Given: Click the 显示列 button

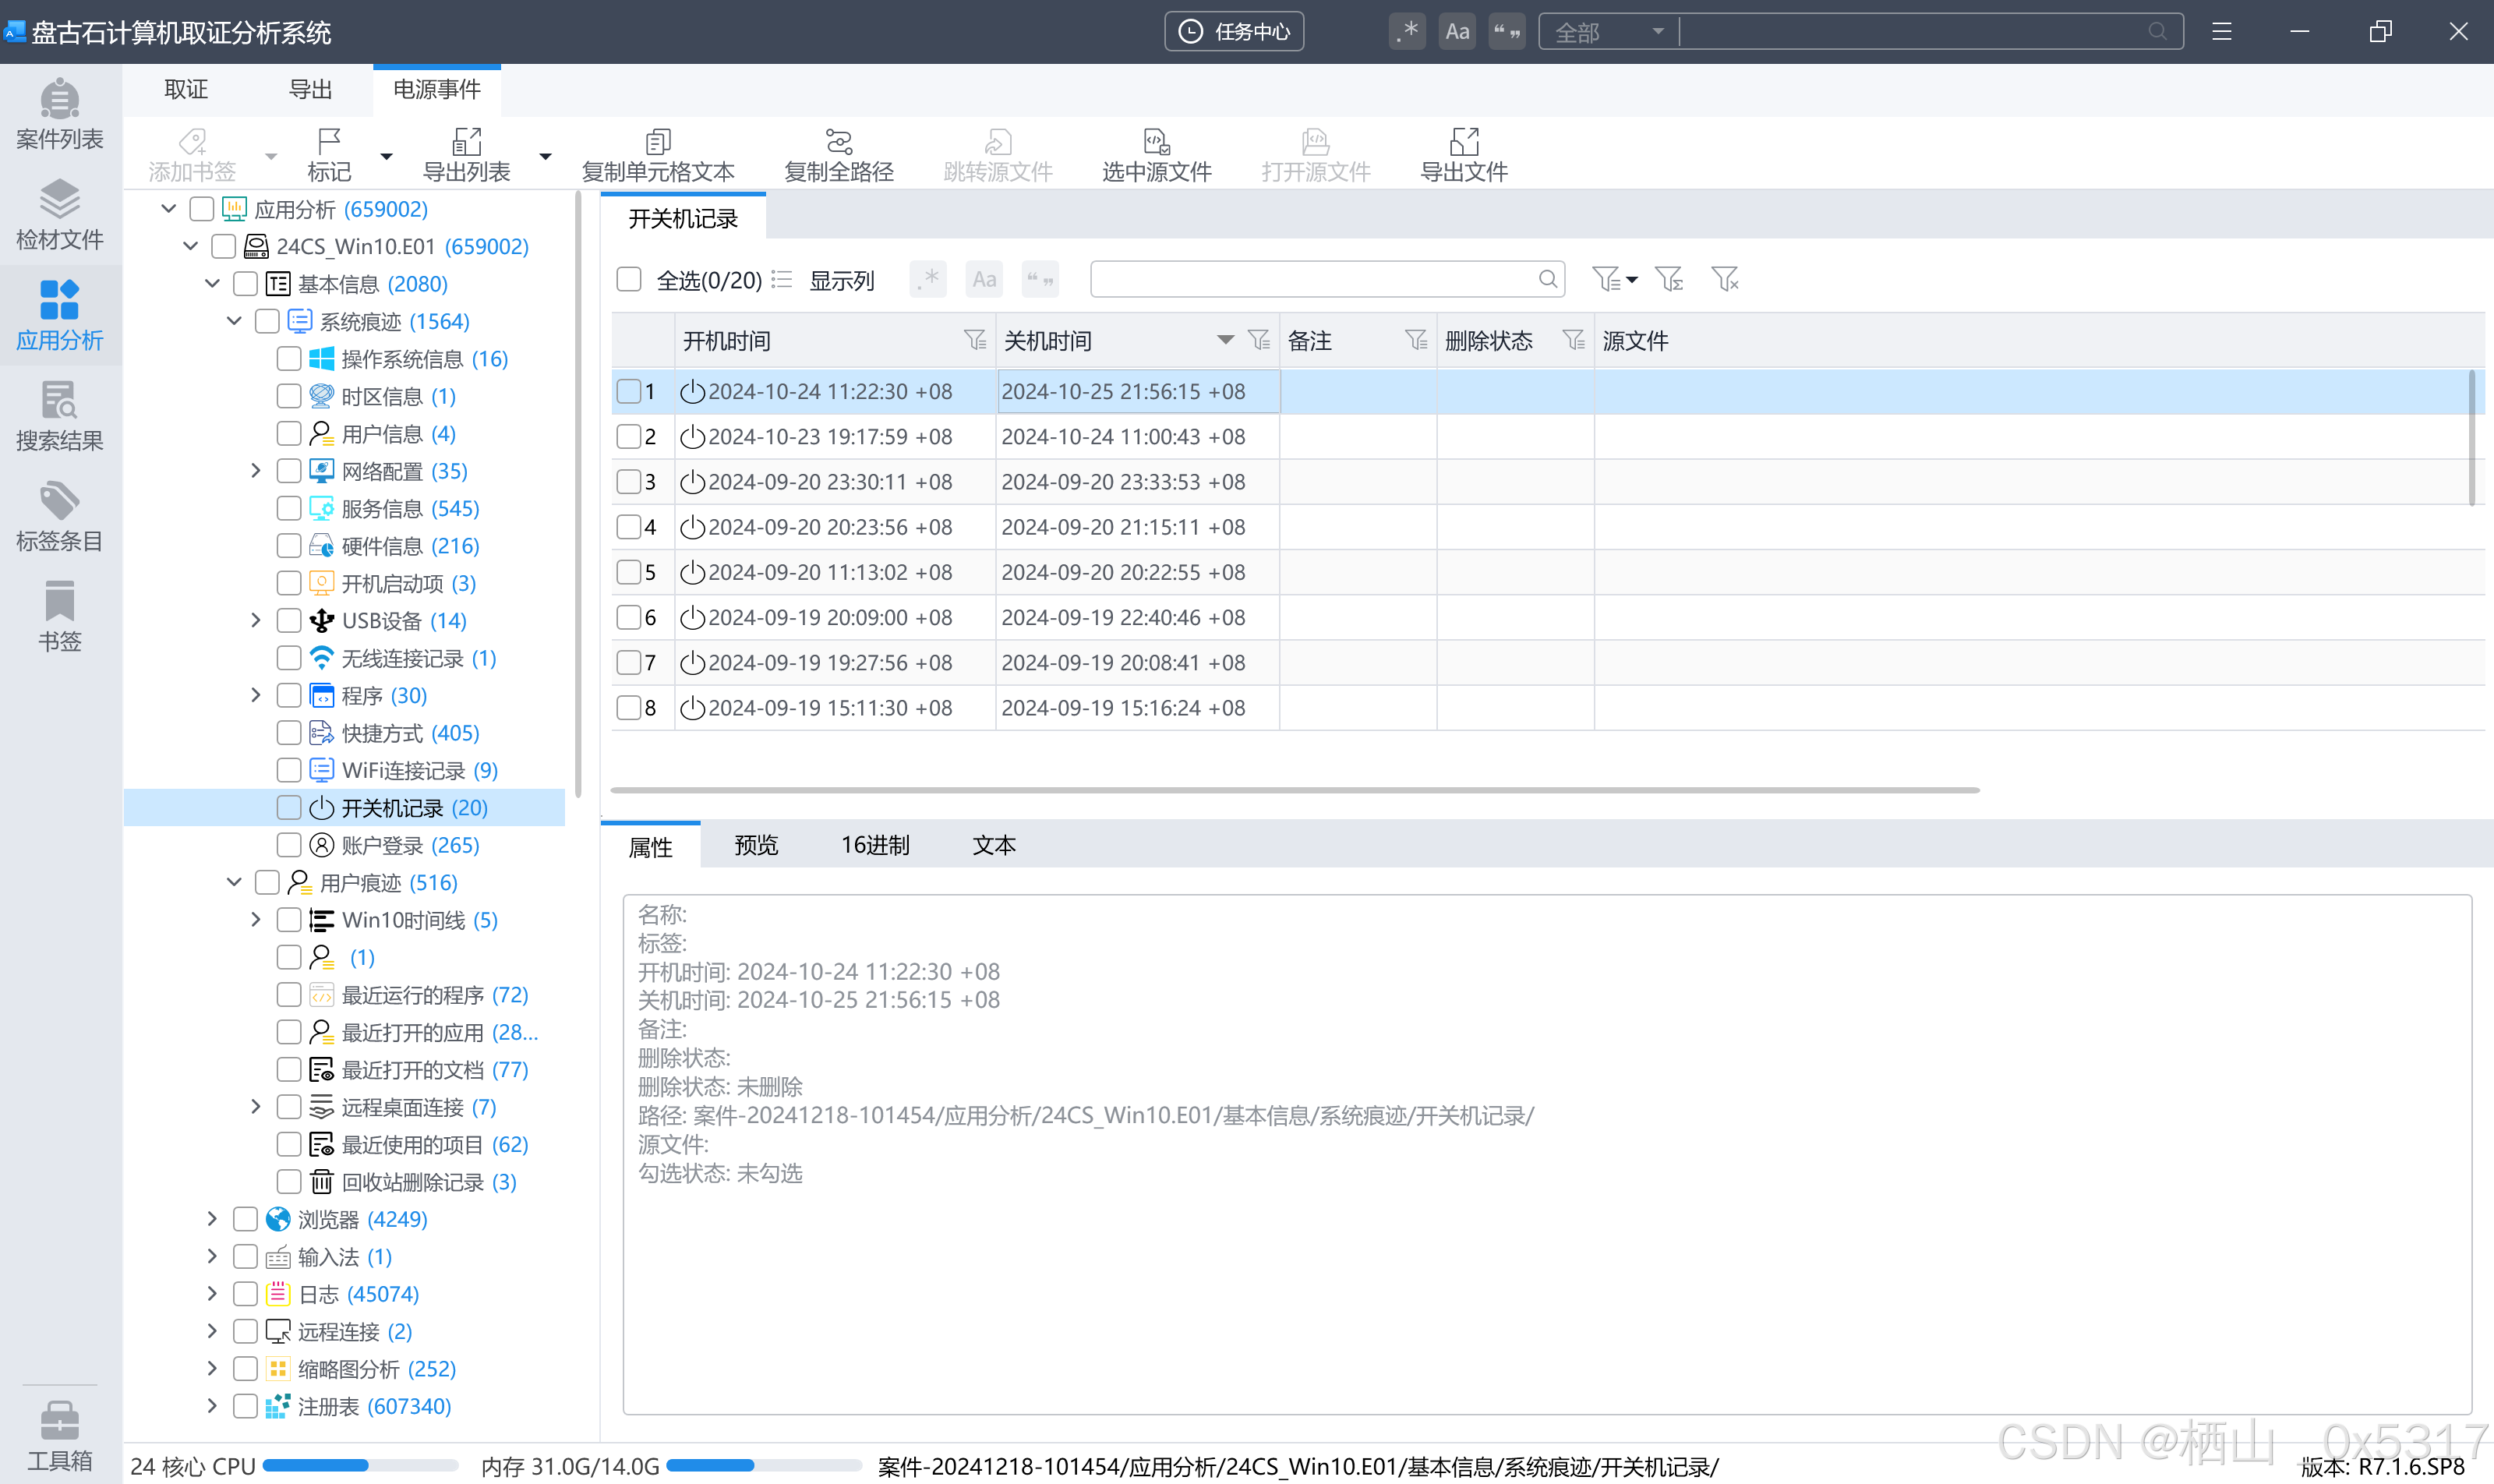Looking at the screenshot, I should click(841, 280).
